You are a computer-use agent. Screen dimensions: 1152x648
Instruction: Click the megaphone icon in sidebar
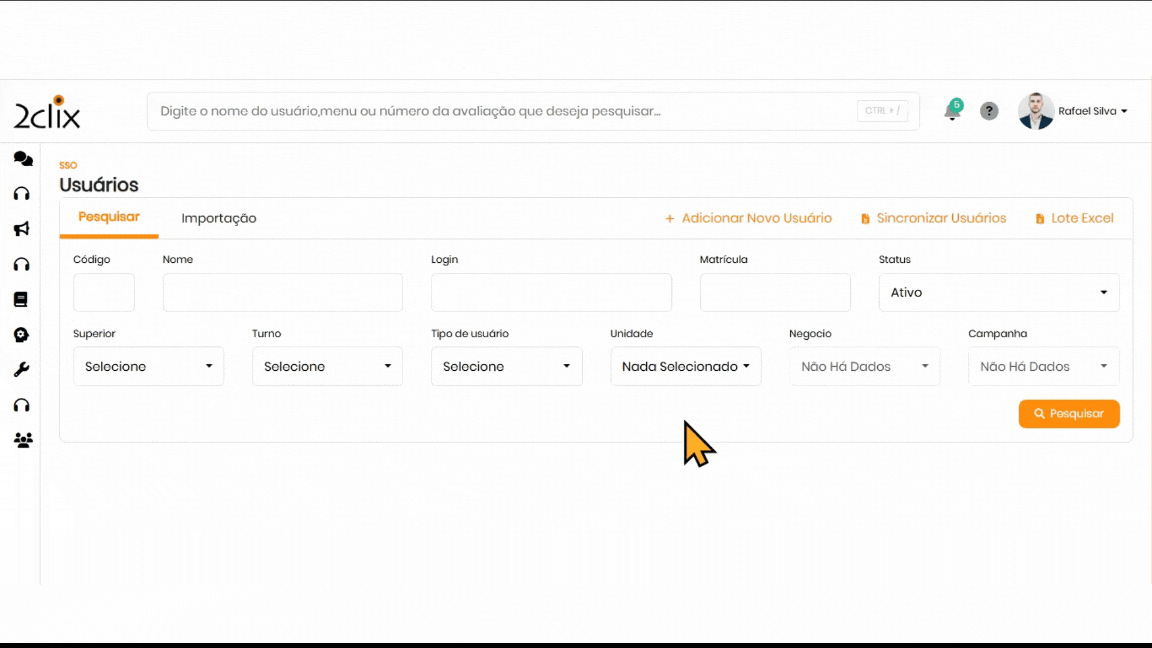pos(21,229)
